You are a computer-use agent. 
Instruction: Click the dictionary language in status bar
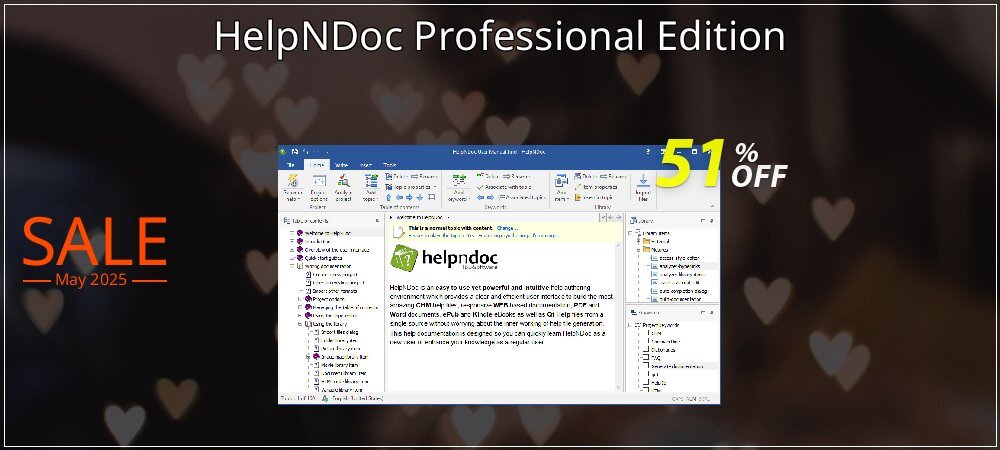pyautogui.click(x=357, y=399)
